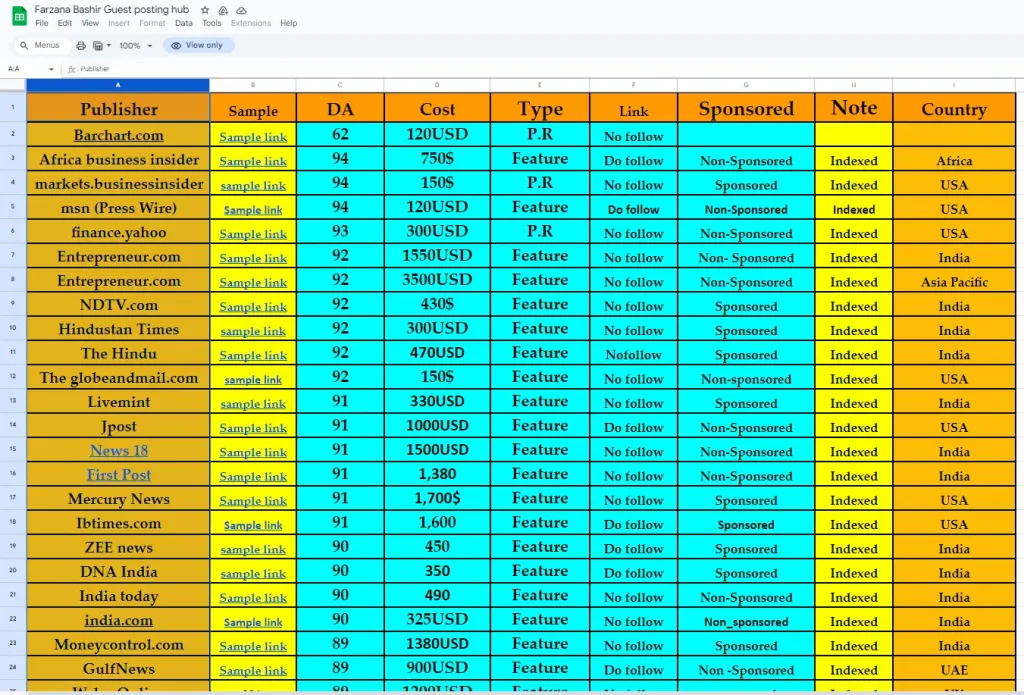Select column D header
The image size is (1024, 695).
click(x=437, y=85)
